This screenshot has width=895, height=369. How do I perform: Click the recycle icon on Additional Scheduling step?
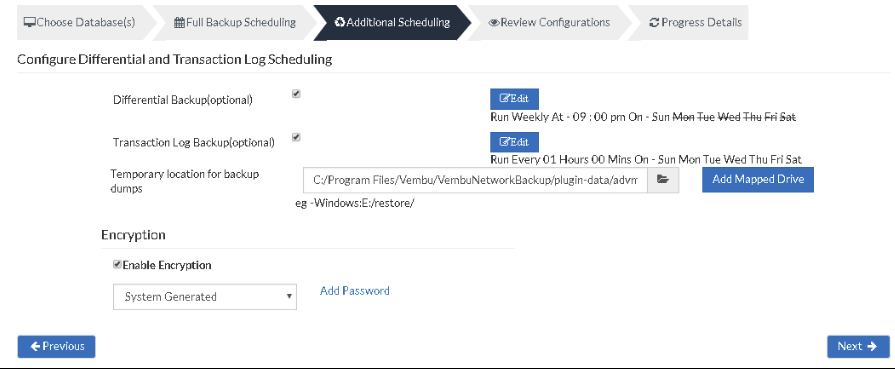[x=340, y=23]
